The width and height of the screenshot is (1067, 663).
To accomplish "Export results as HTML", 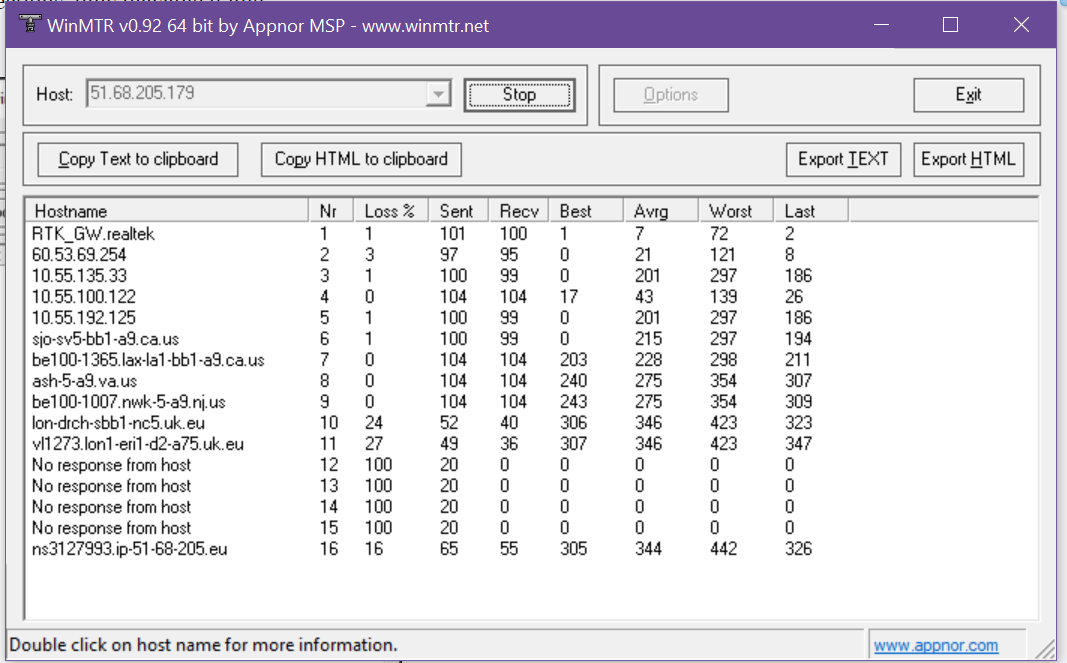I will [x=968, y=159].
